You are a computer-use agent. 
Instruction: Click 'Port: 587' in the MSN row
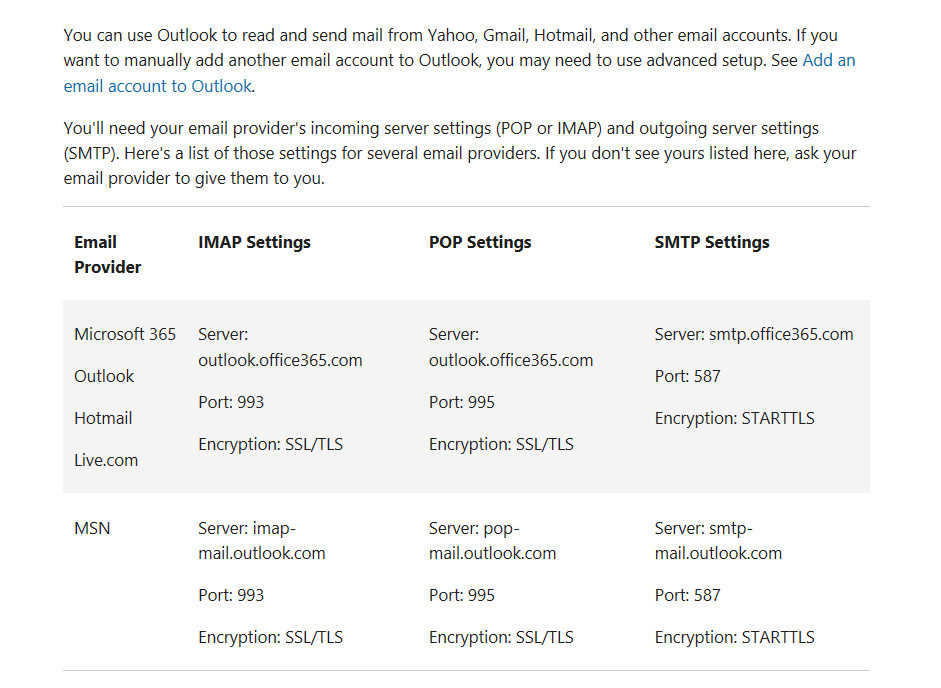tap(687, 595)
